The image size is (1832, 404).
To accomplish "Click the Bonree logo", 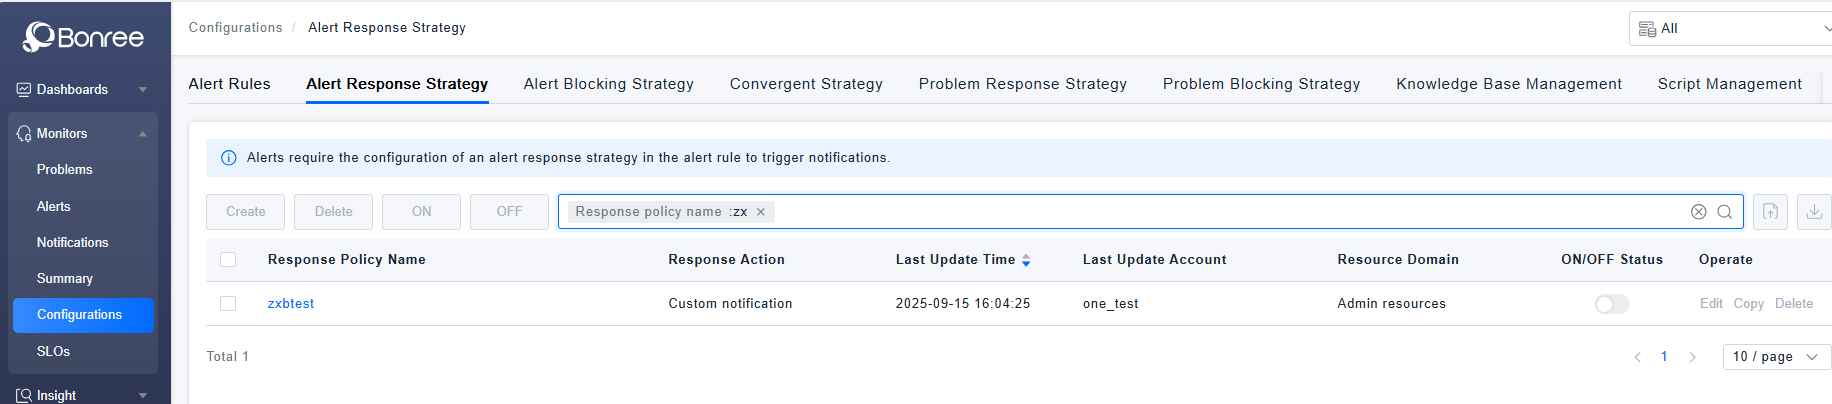I will coord(84,37).
